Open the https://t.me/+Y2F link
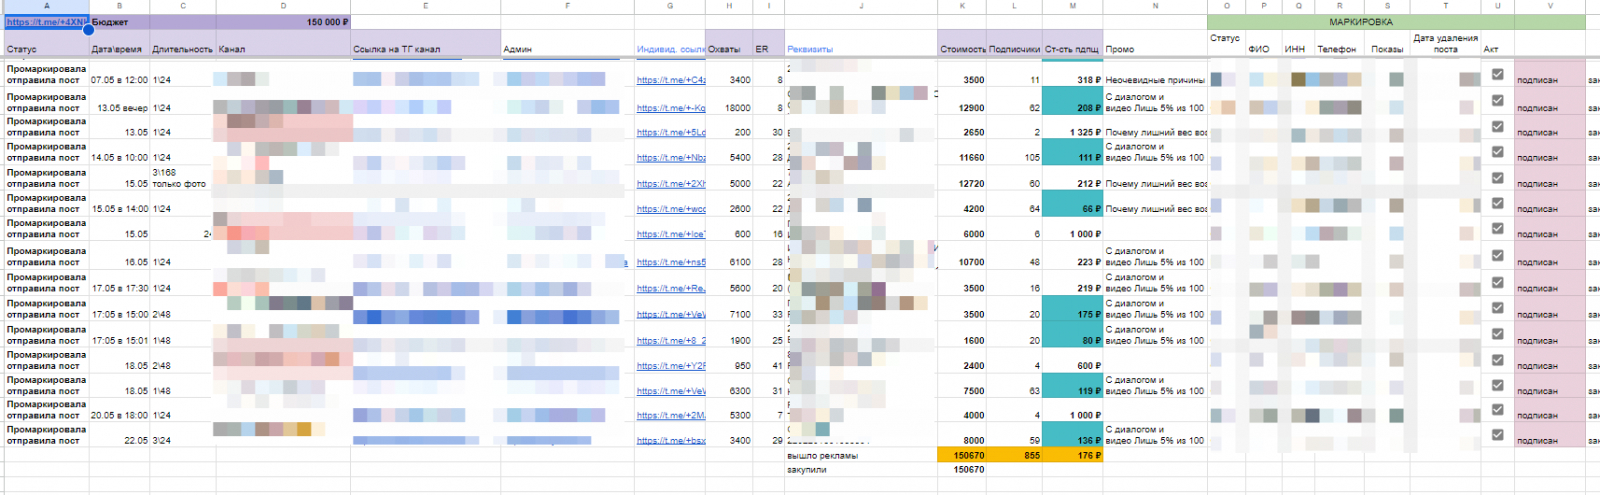This screenshot has width=1600, height=495. (671, 366)
